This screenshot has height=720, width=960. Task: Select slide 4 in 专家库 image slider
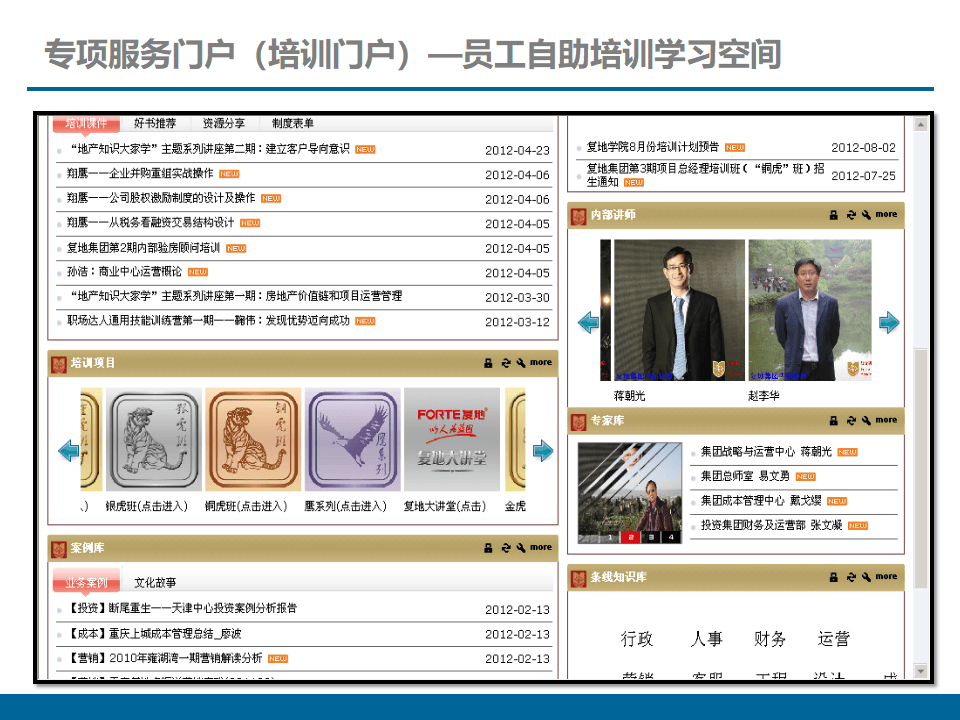click(672, 537)
